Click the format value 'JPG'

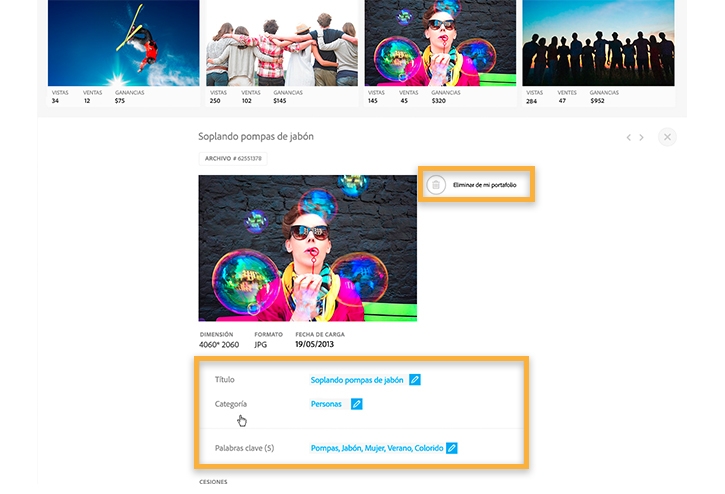click(261, 345)
